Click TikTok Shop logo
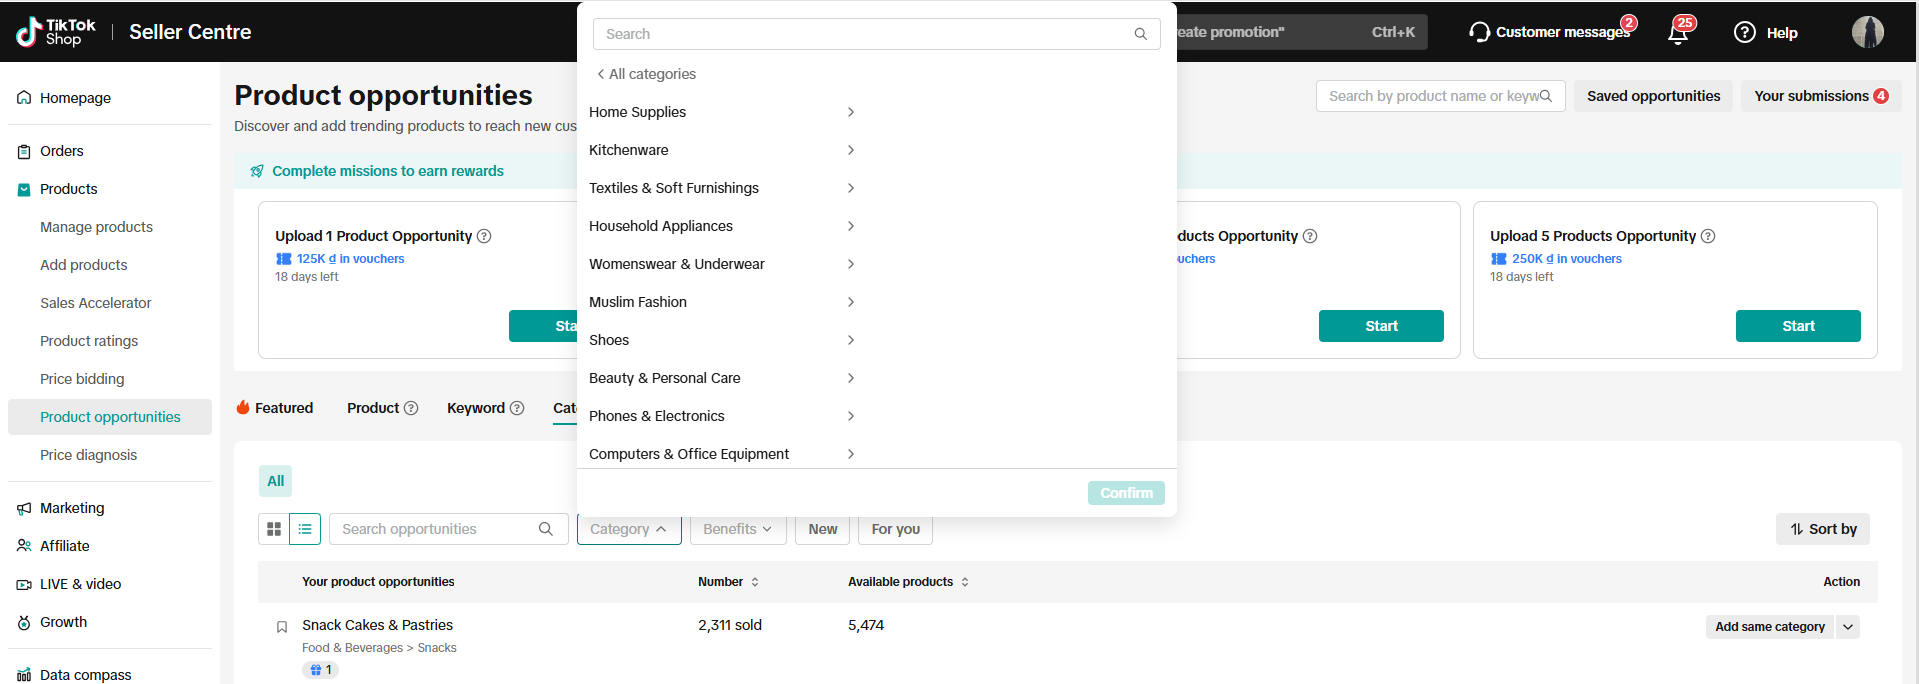Screen dimensions: 1919x684 click(56, 32)
